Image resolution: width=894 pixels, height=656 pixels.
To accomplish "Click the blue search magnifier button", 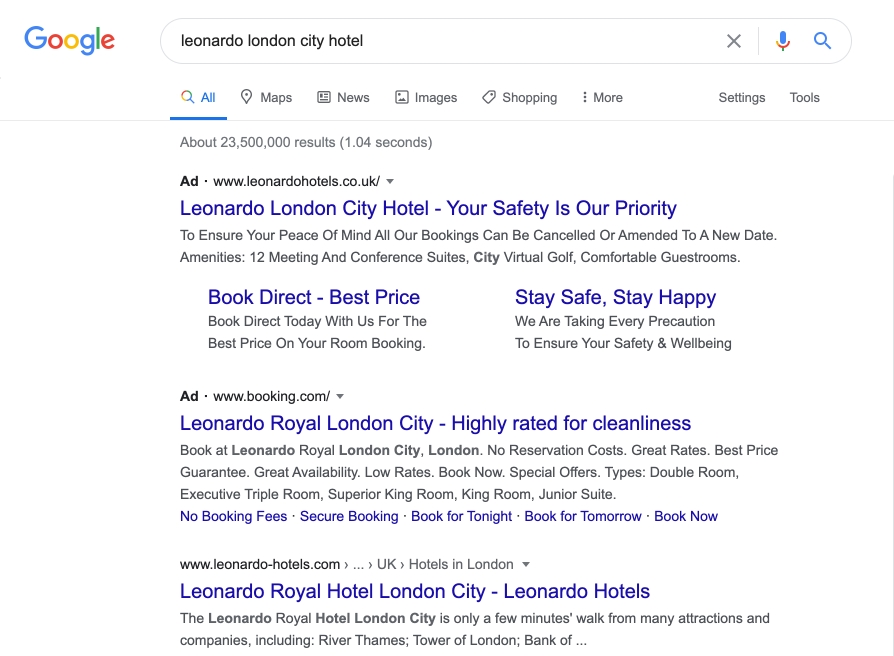I will pyautogui.click(x=822, y=41).
